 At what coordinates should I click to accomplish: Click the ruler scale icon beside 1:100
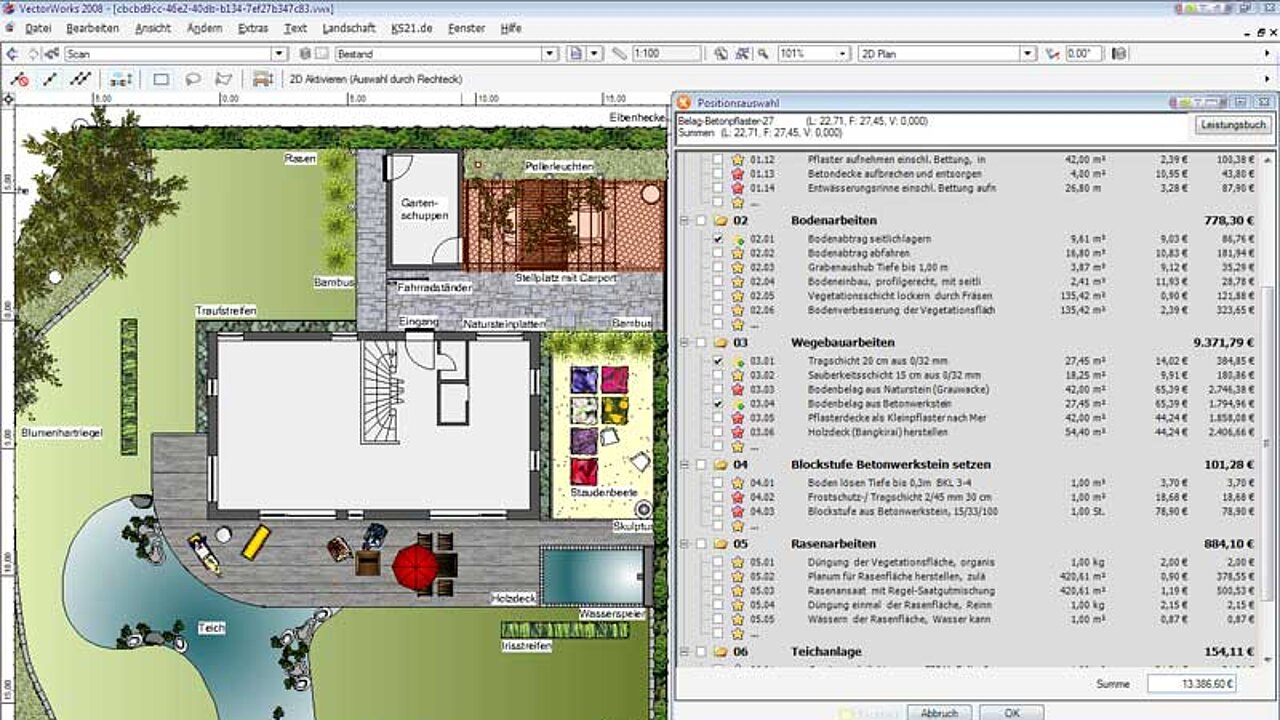(x=619, y=54)
